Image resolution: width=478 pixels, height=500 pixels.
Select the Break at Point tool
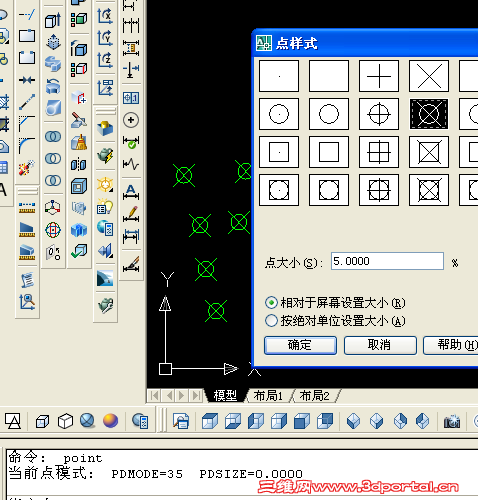(x=27, y=35)
